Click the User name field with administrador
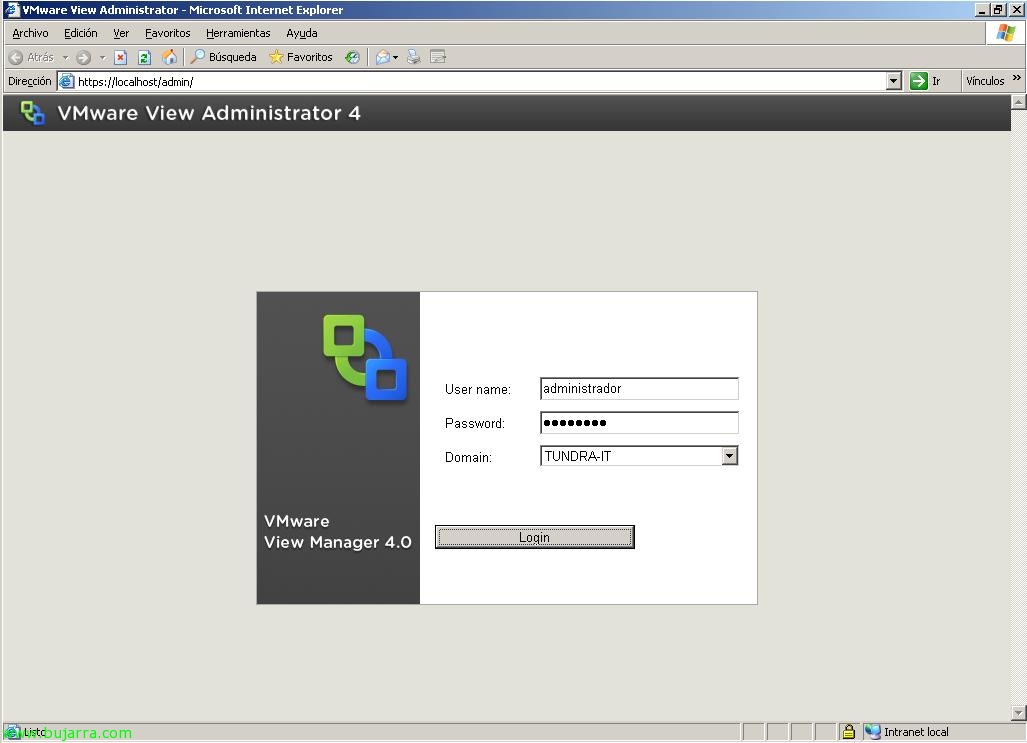Screen dimensions: 1027x743 (x=639, y=389)
